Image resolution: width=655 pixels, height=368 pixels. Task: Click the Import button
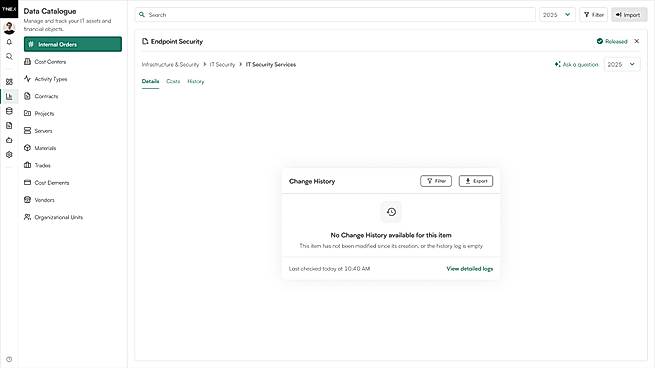click(629, 15)
